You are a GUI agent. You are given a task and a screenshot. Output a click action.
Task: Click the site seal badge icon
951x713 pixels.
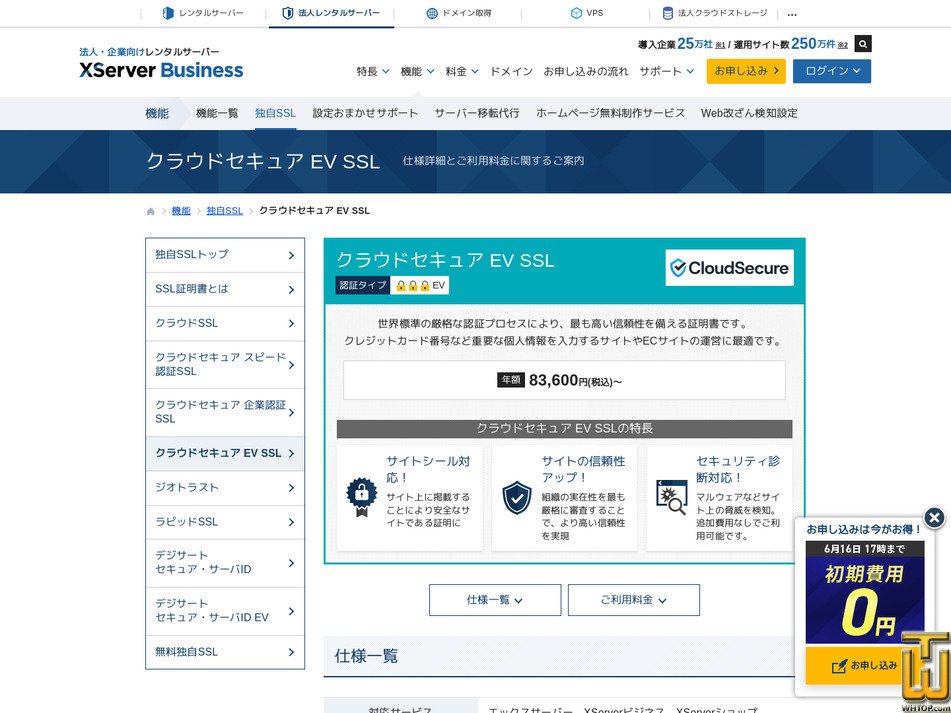click(x=361, y=497)
